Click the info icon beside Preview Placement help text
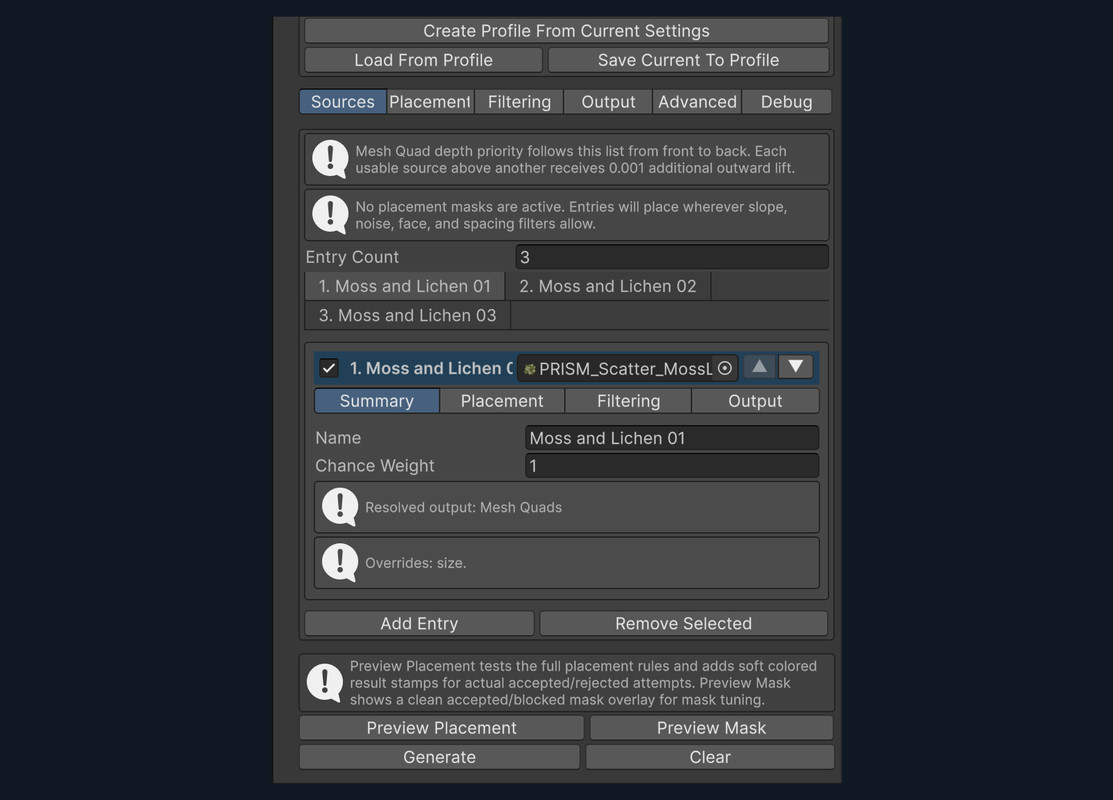The height and width of the screenshot is (800, 1113). [324, 682]
